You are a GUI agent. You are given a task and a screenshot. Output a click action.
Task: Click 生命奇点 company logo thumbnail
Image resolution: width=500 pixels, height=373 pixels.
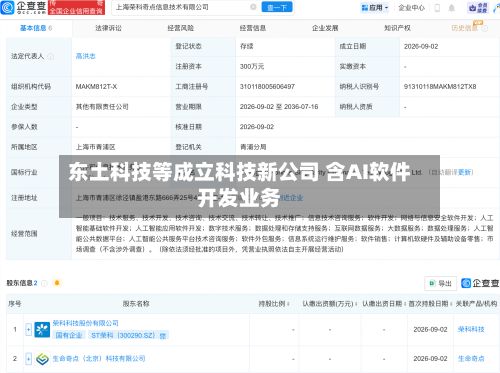coord(42,359)
